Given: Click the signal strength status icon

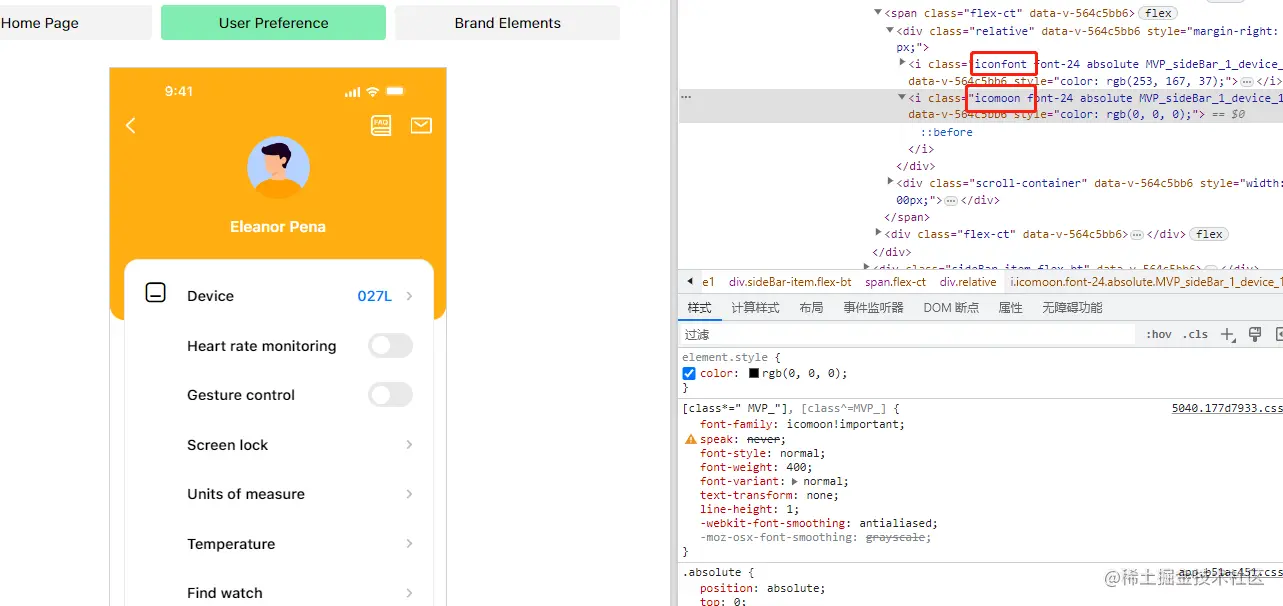Looking at the screenshot, I should coord(352,92).
